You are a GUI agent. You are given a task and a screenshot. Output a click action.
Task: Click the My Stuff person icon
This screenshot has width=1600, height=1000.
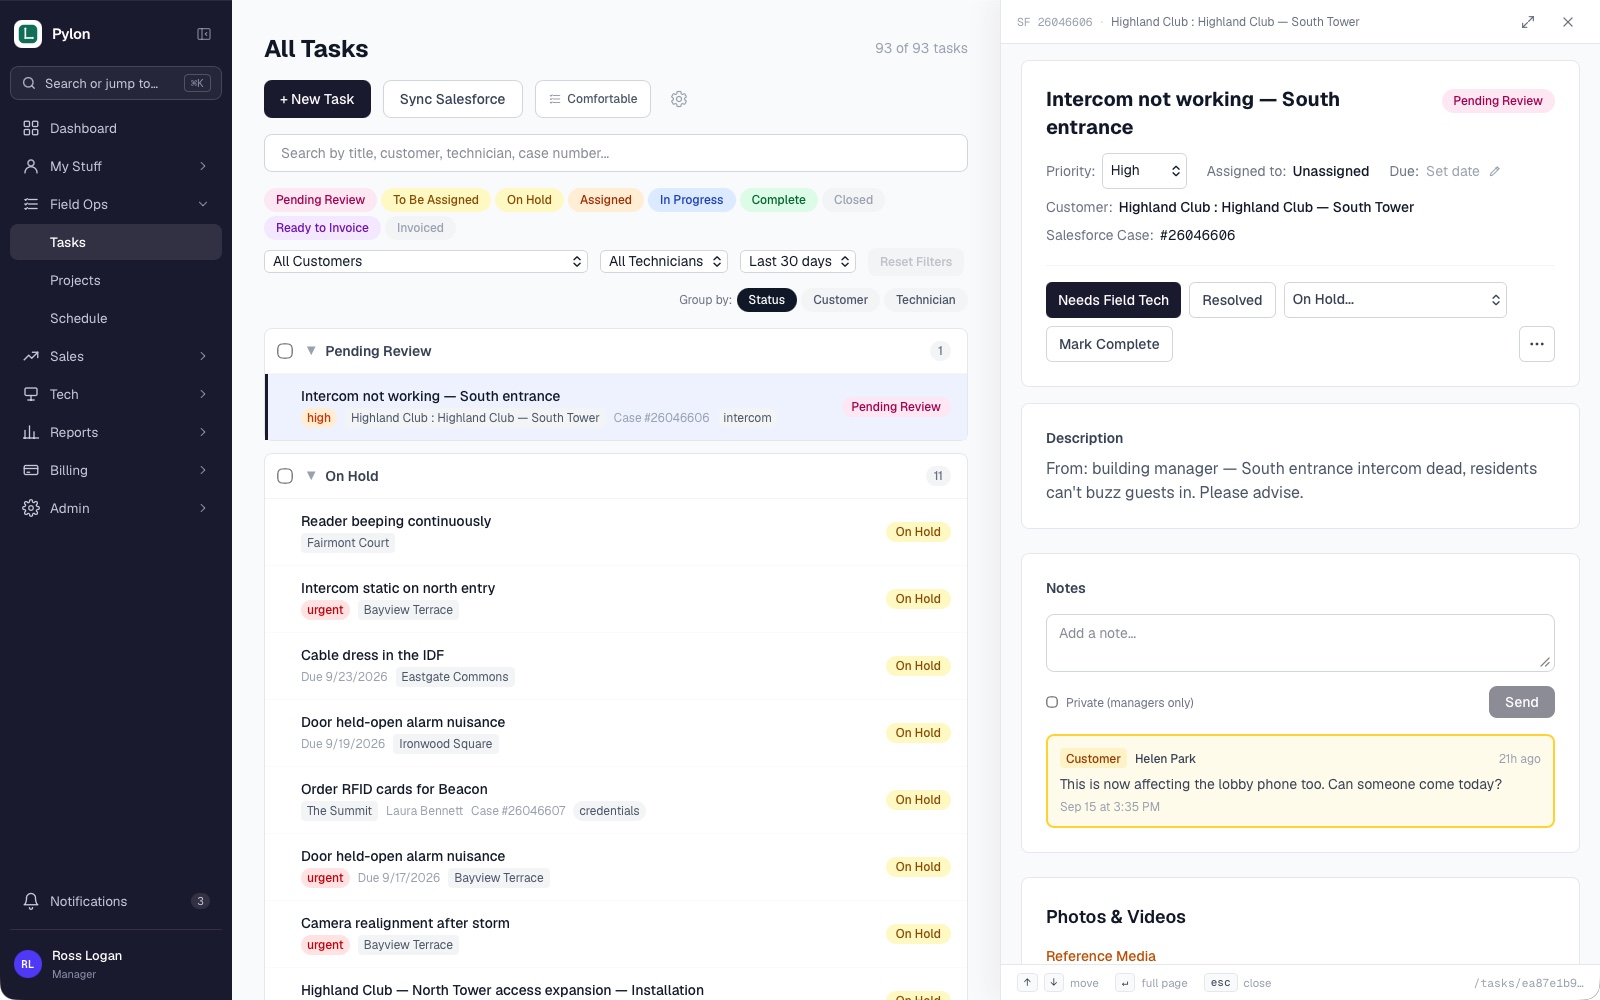point(31,166)
